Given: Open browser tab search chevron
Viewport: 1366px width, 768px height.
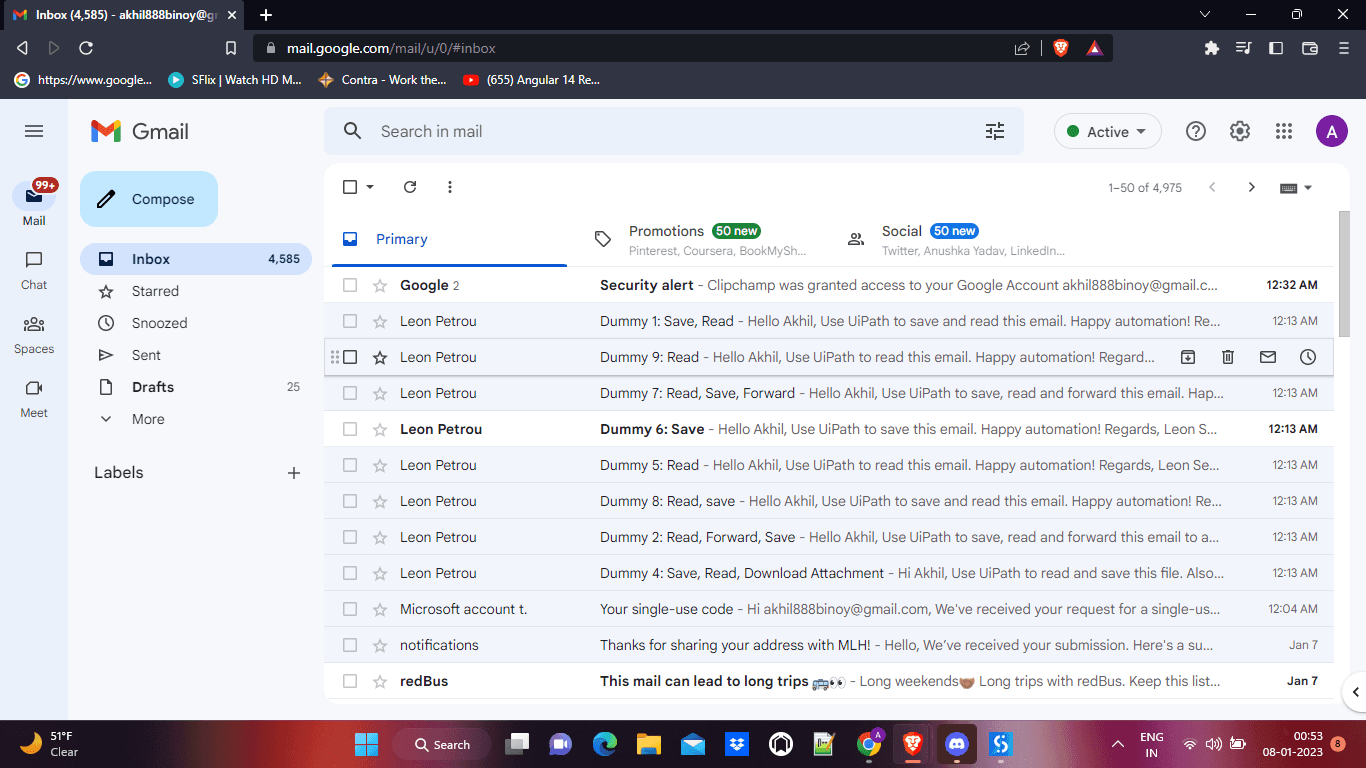Looking at the screenshot, I should point(1204,14).
